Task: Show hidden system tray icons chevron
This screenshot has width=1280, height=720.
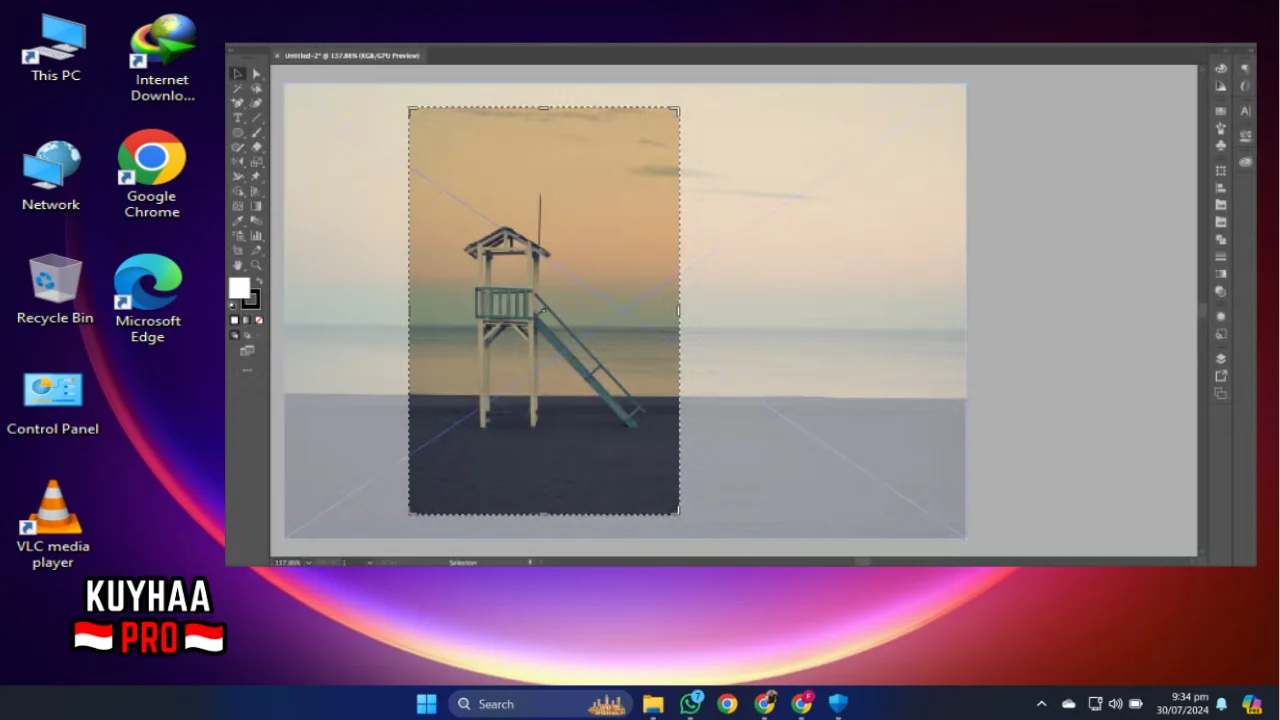Action: tap(1041, 704)
